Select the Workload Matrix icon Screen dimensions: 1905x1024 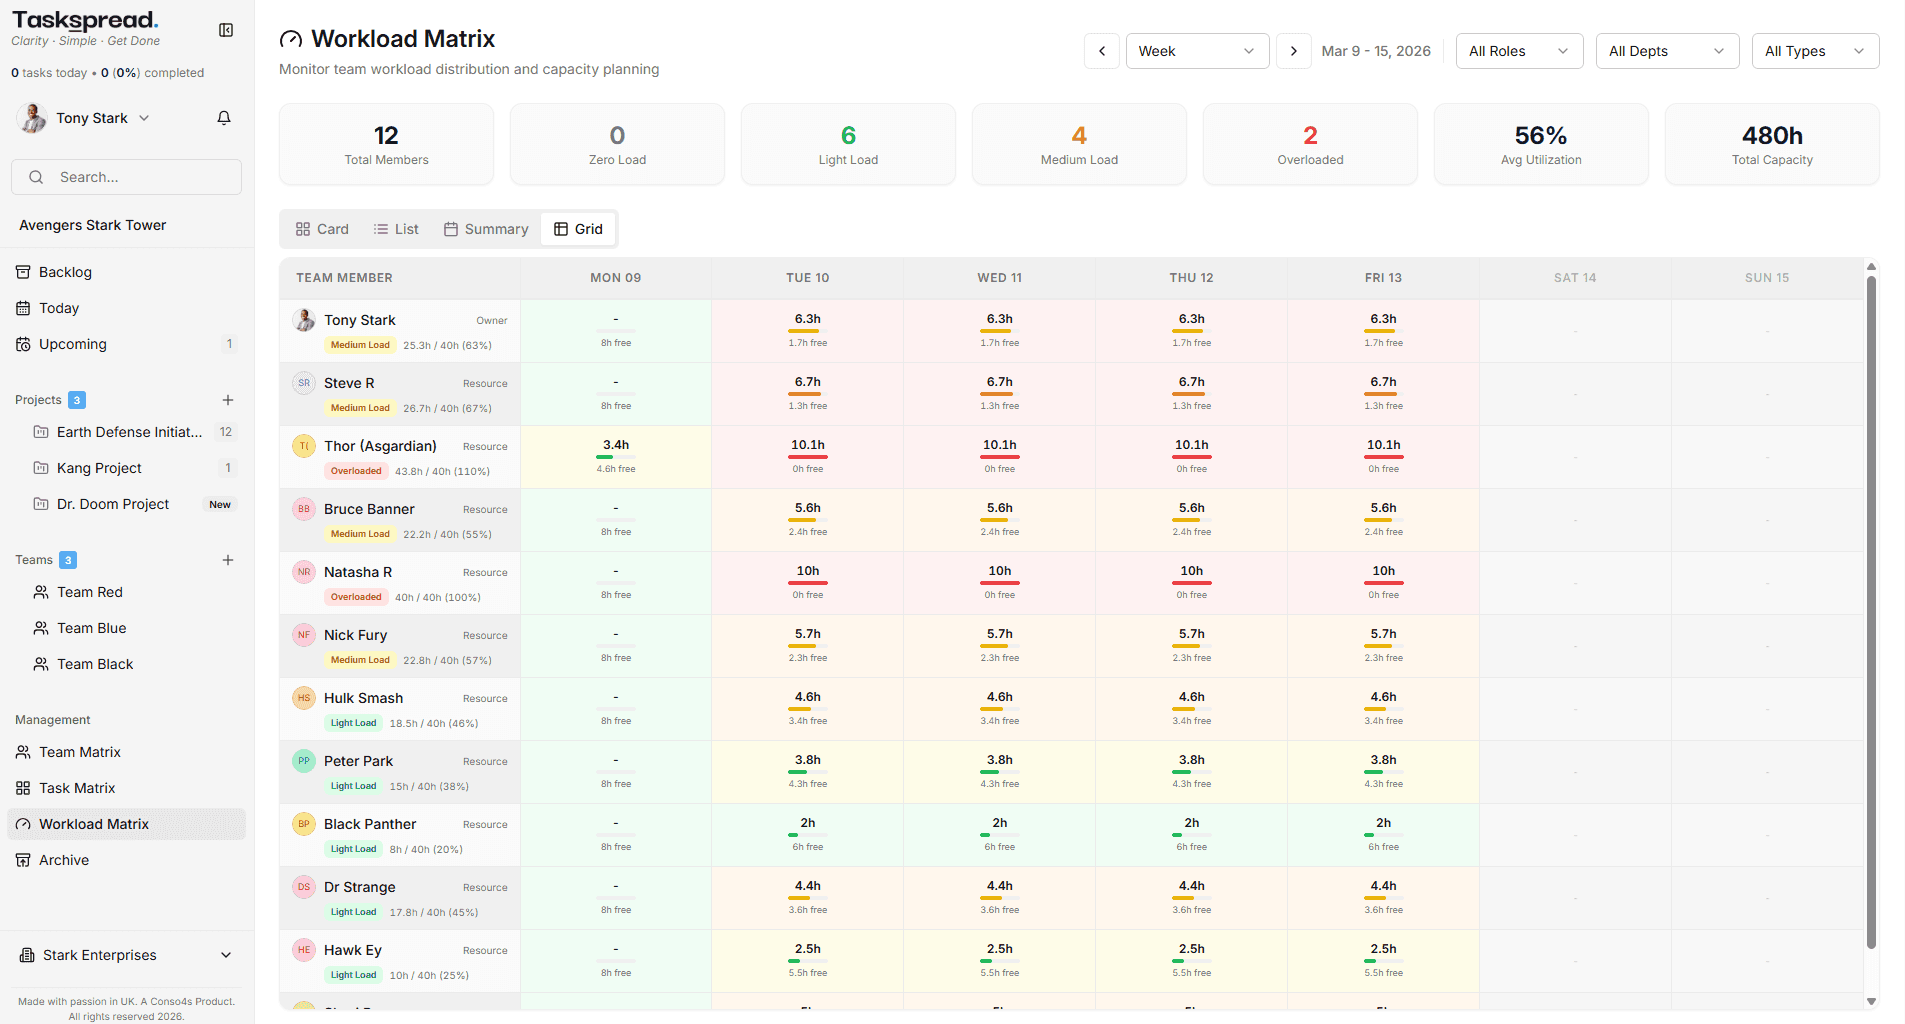22,823
